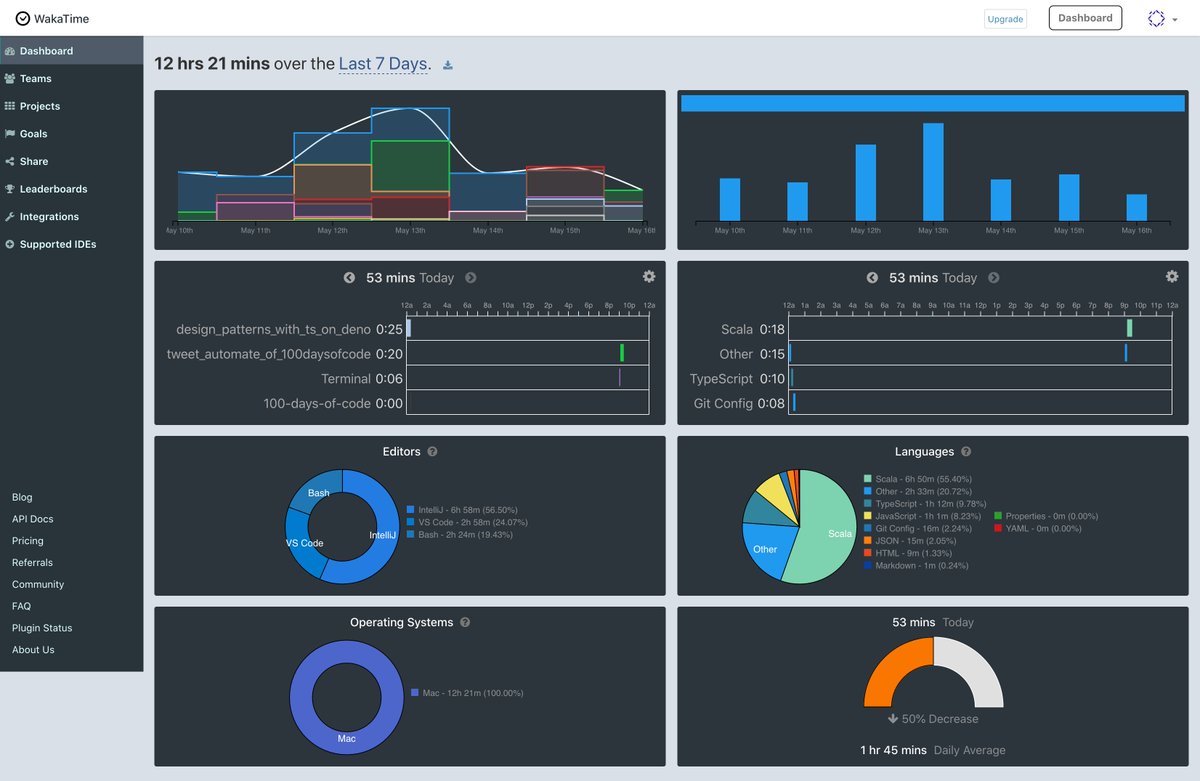Click the Projects grid icon
Viewport: 1200px width, 781px height.
tap(10, 106)
